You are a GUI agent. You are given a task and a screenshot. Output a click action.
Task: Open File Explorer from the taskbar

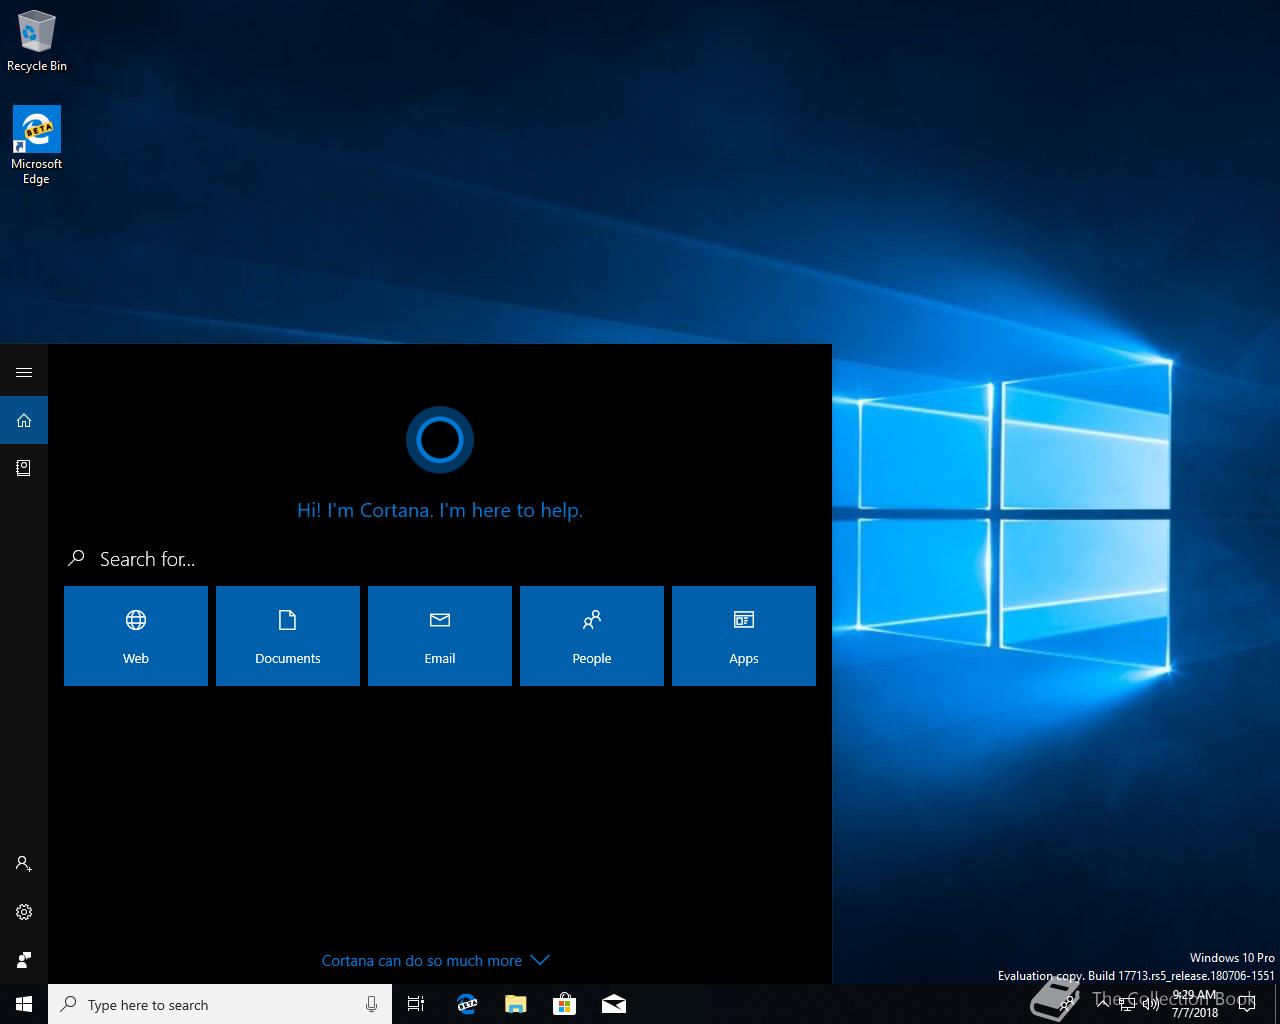pos(515,1004)
